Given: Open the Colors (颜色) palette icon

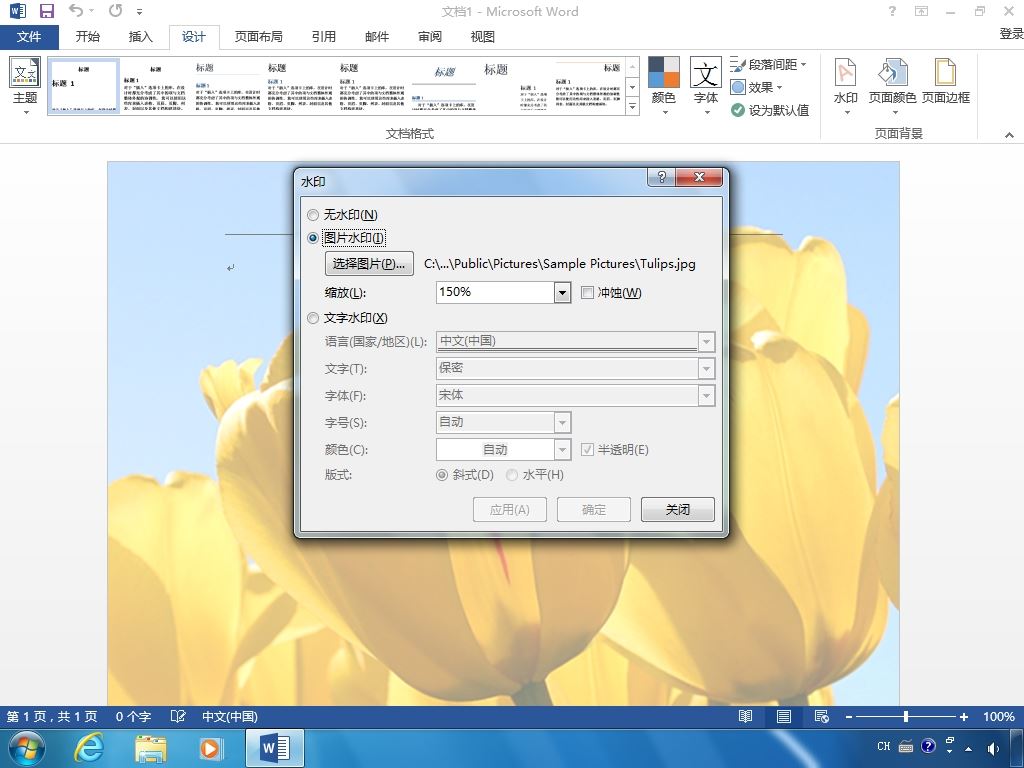Looking at the screenshot, I should click(x=664, y=72).
